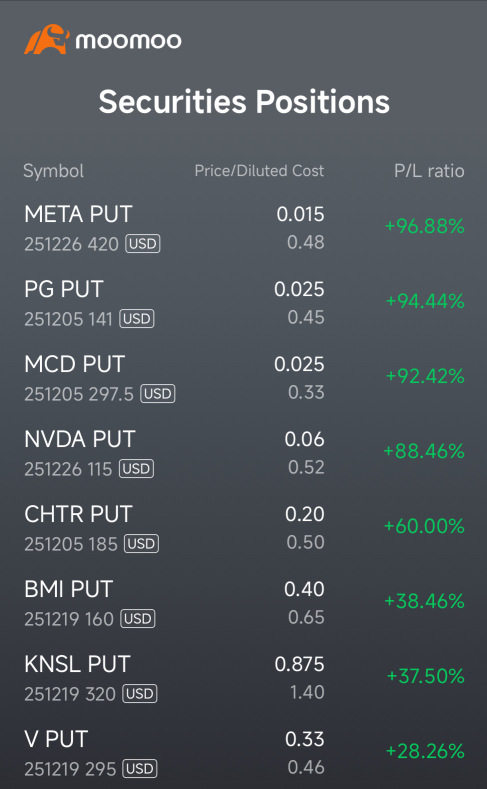Click the USD badge on KNSL PUT
Viewport: 487px width, 789px height.
click(140, 694)
